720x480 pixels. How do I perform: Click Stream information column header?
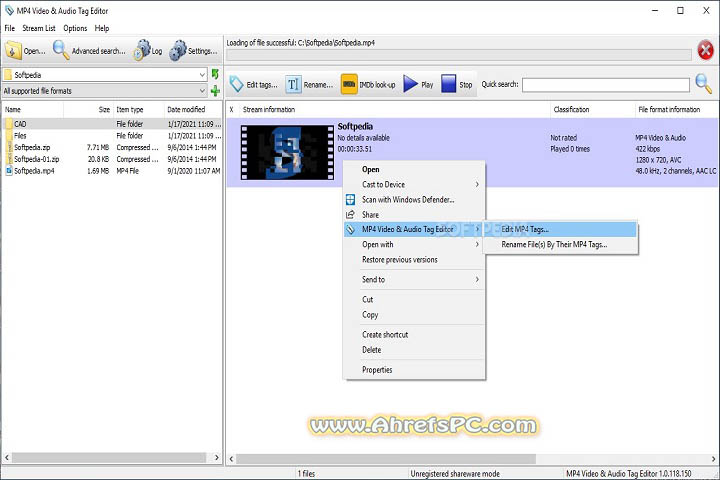pos(394,109)
